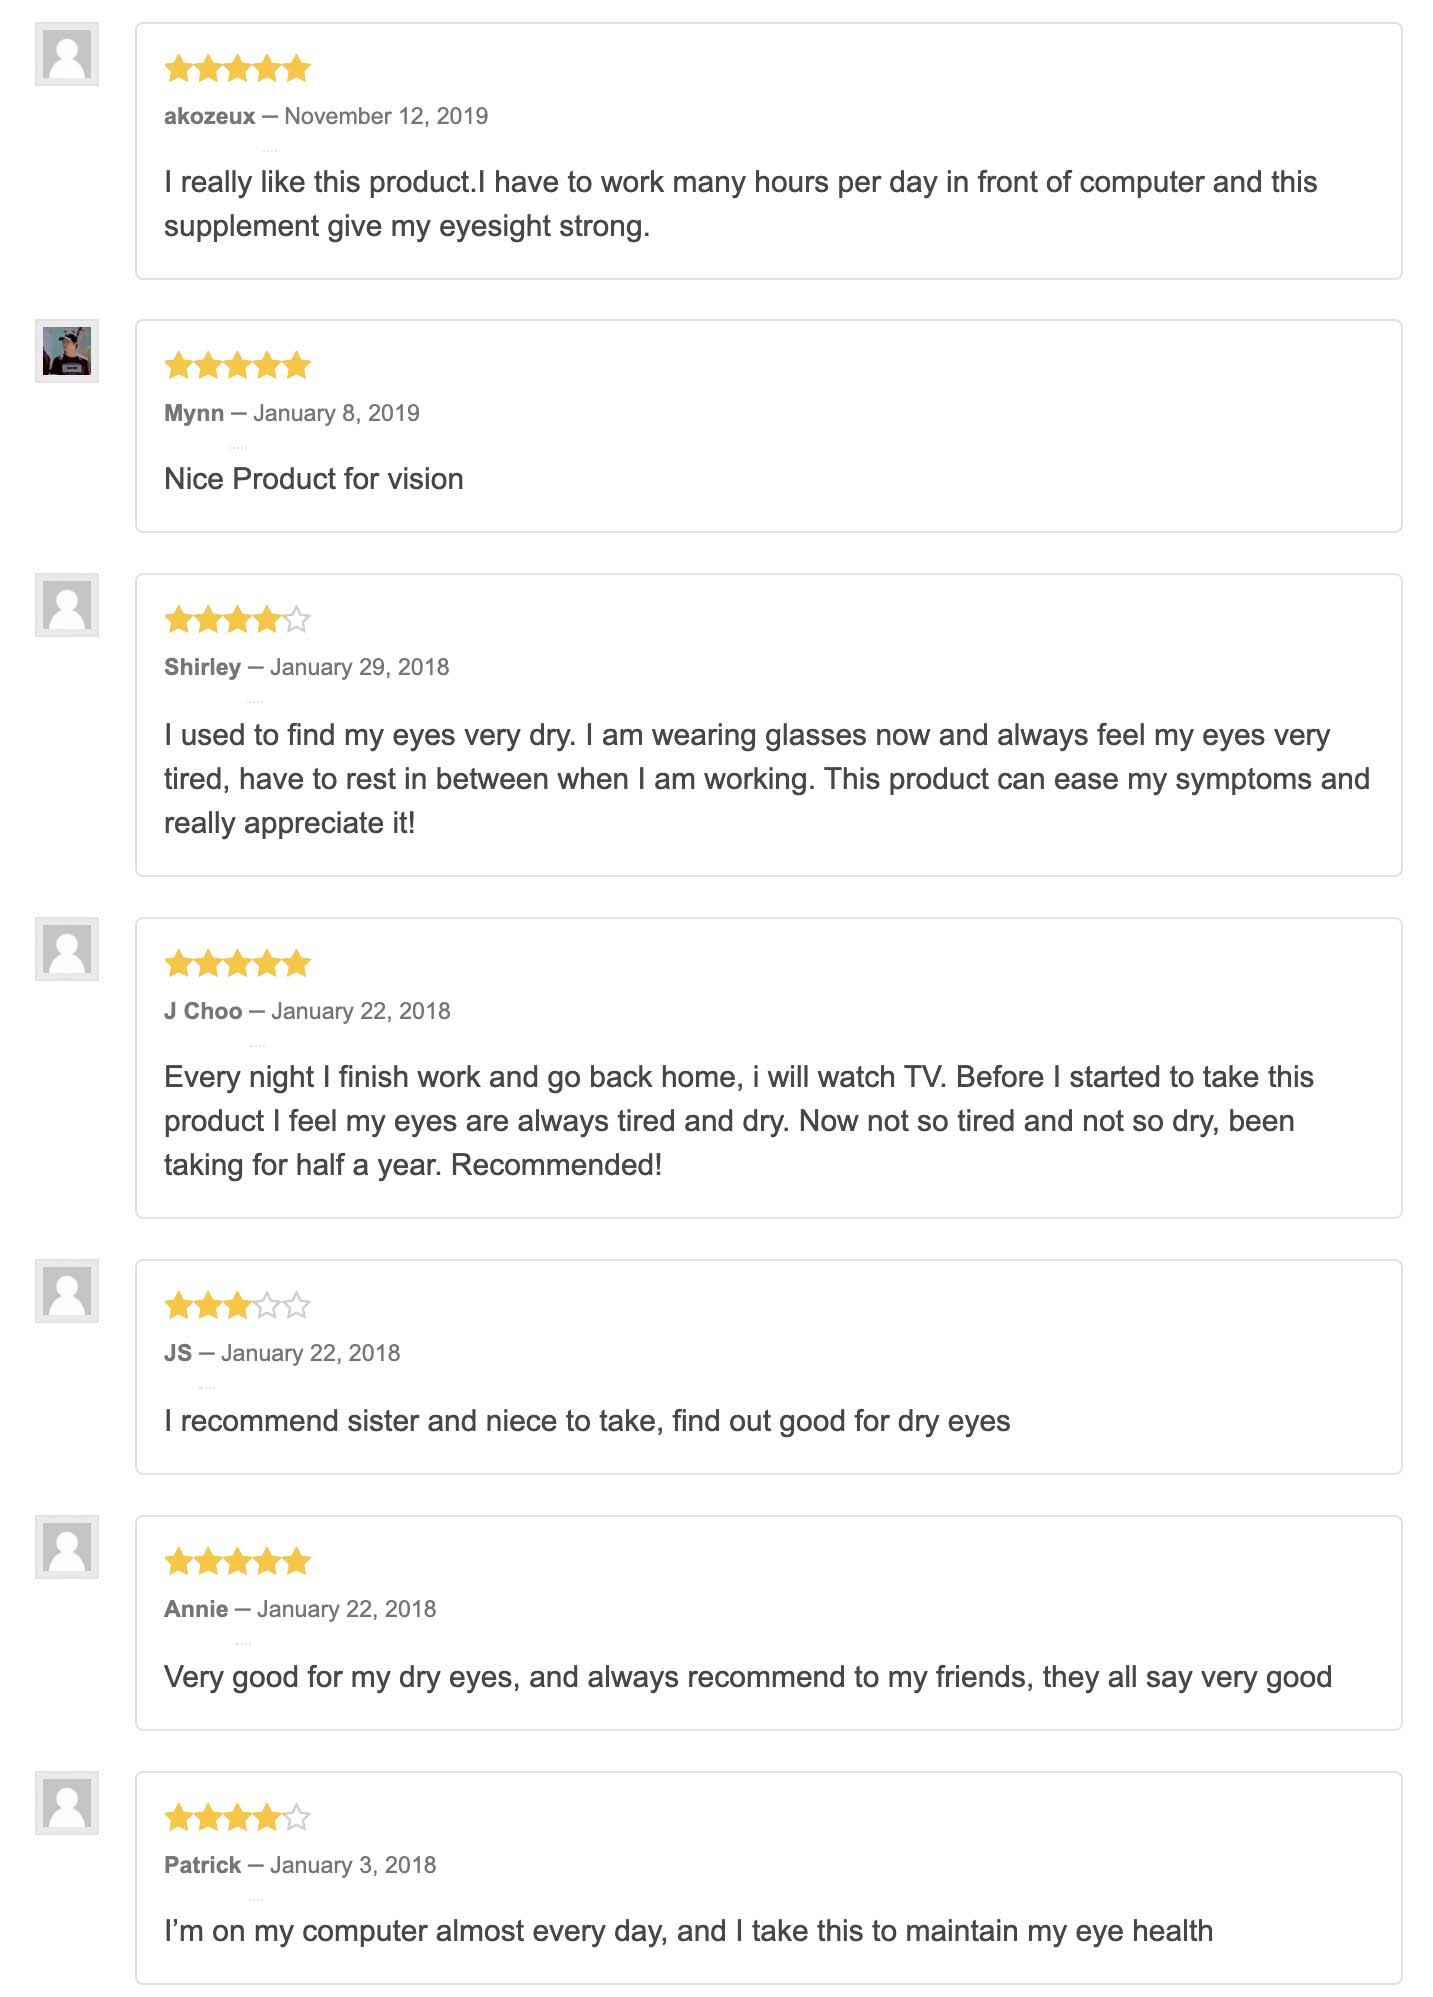The width and height of the screenshot is (1433, 1997).
Task: Click the reviewer name Annie
Action: 196,1609
